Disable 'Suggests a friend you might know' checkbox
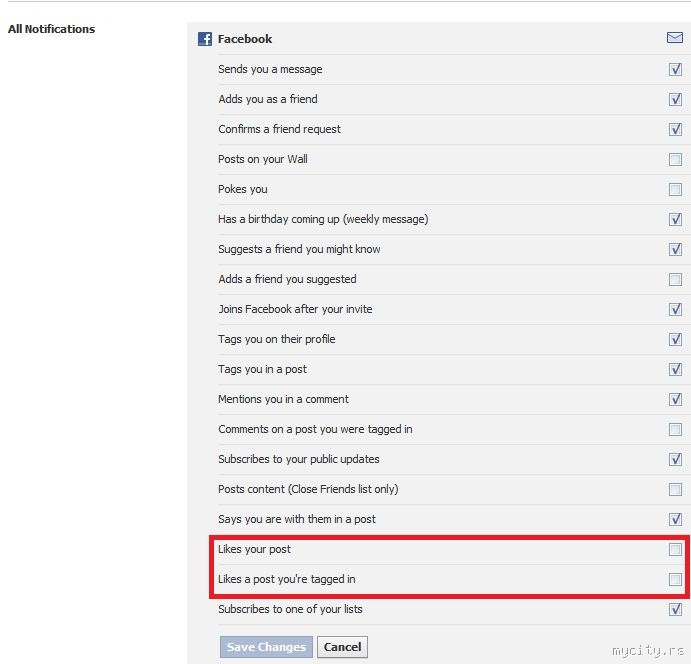 [675, 249]
